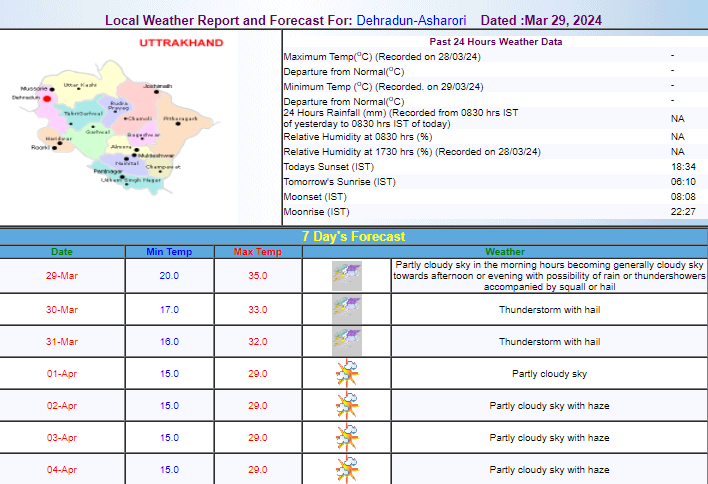Click the 03-Apr partly cloudy icon

[346, 437]
